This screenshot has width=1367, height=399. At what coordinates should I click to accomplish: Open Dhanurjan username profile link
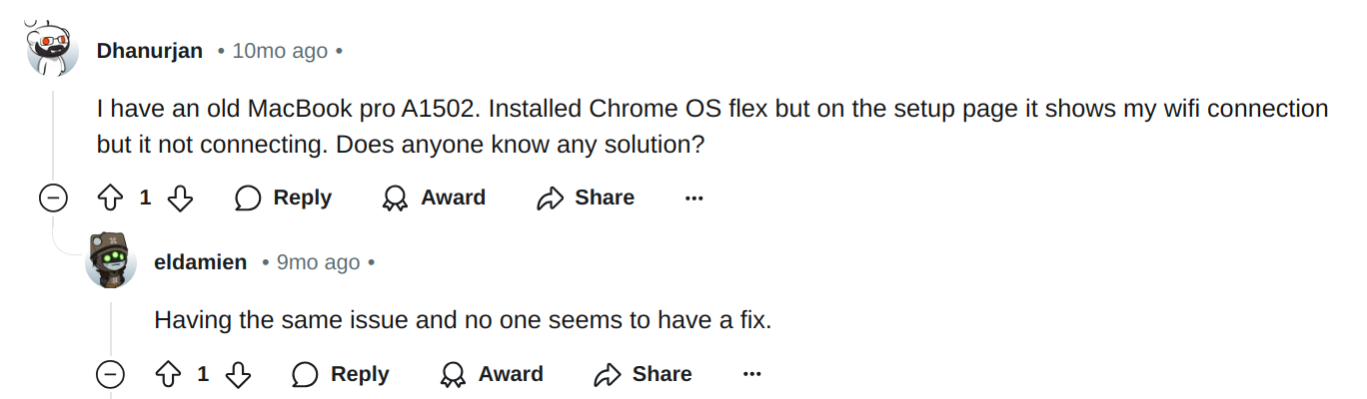[x=150, y=51]
